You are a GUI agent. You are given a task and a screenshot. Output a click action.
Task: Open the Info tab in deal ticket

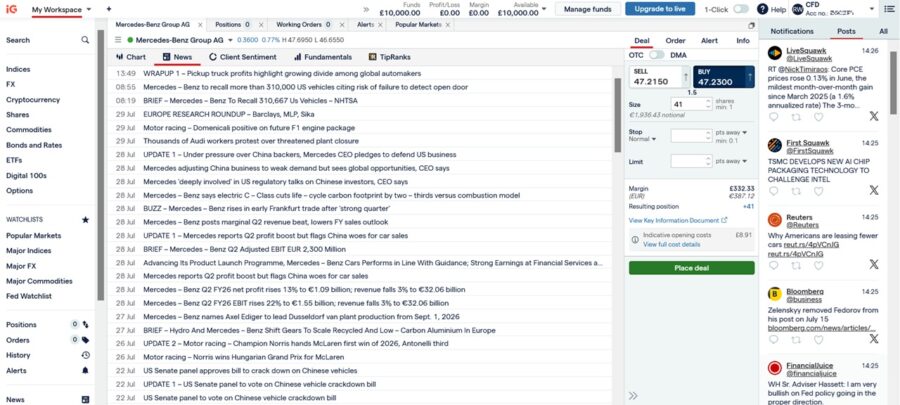click(743, 41)
